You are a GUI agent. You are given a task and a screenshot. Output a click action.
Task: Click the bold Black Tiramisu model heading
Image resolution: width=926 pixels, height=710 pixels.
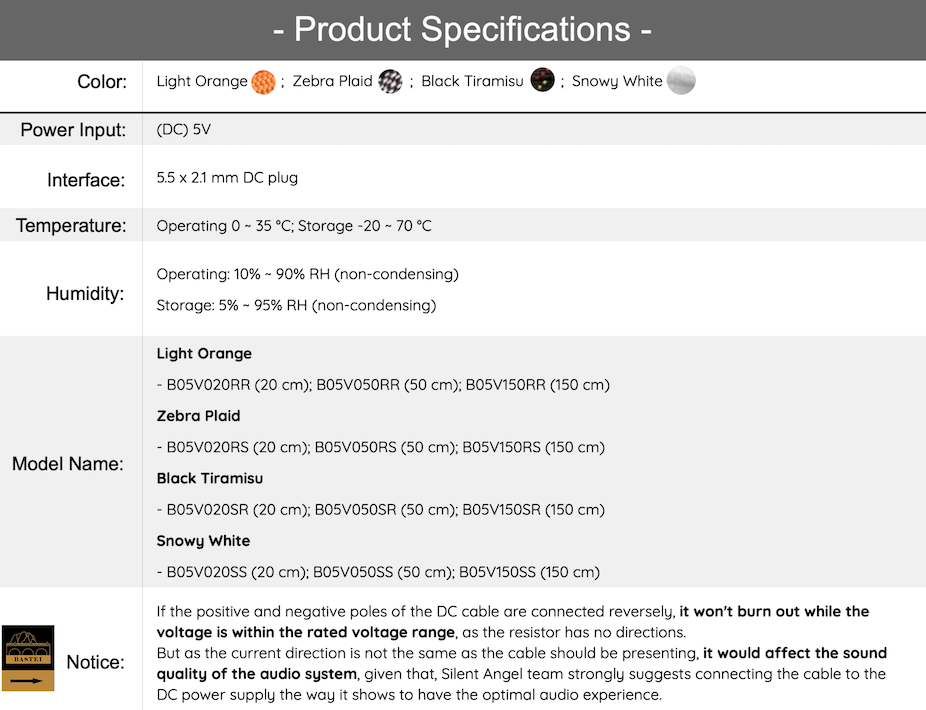[x=209, y=478]
